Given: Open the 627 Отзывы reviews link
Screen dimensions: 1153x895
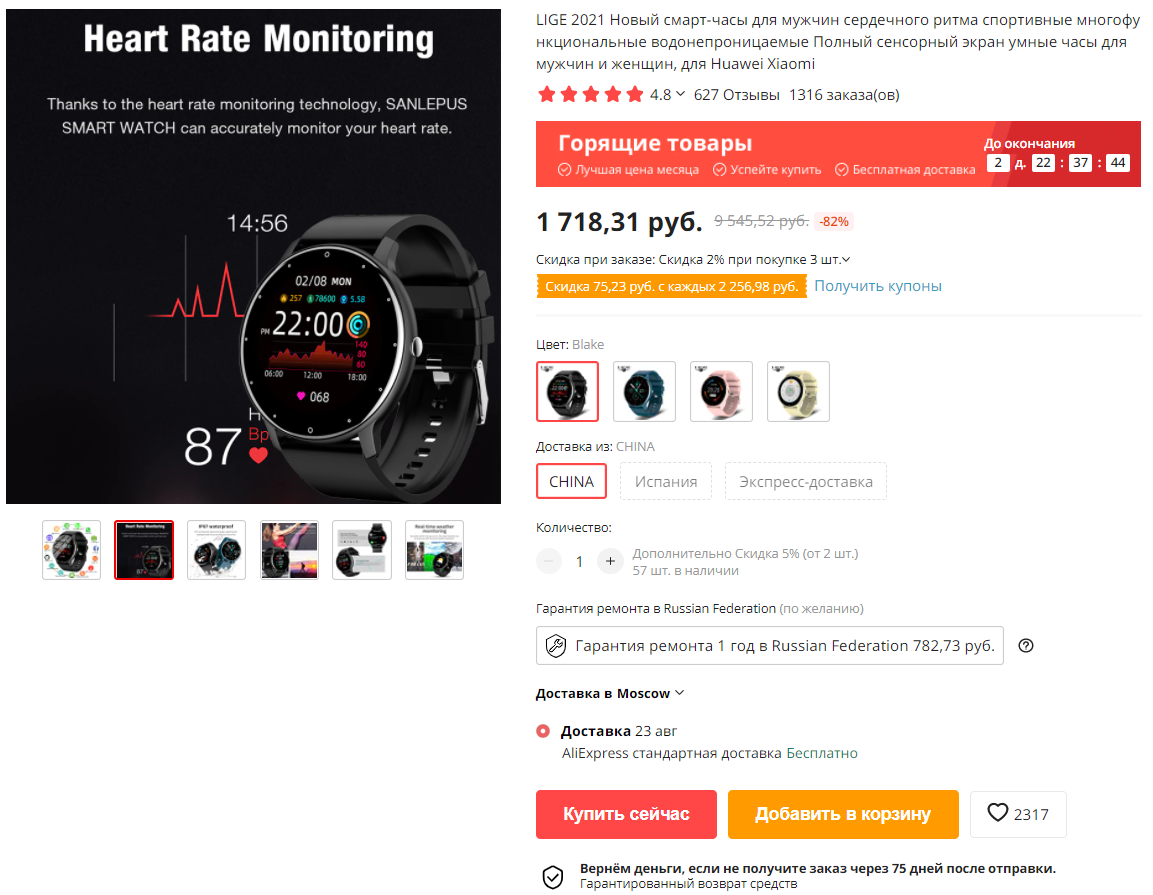Looking at the screenshot, I should tap(736, 95).
